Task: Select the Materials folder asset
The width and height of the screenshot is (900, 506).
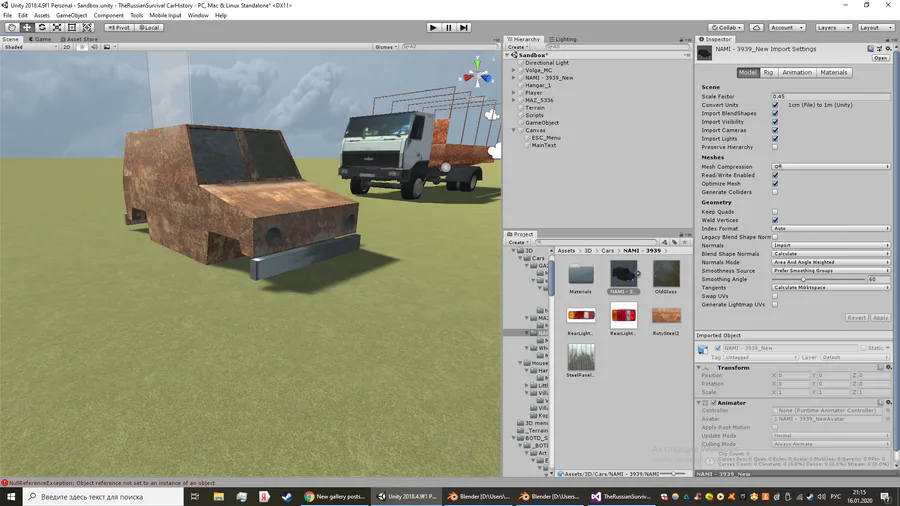Action: tap(581, 274)
